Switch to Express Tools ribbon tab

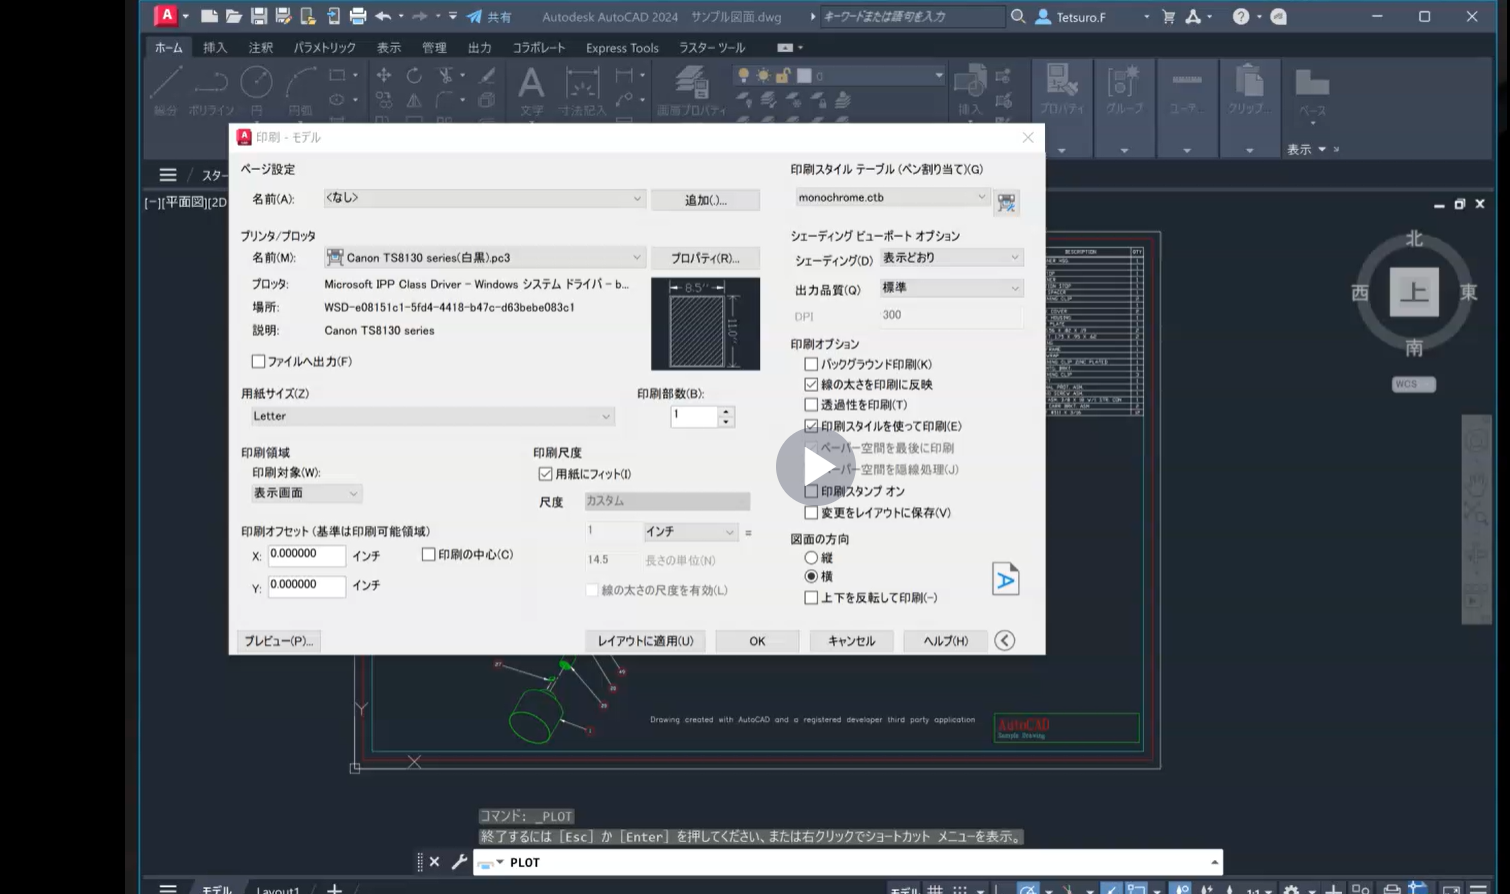622,47
